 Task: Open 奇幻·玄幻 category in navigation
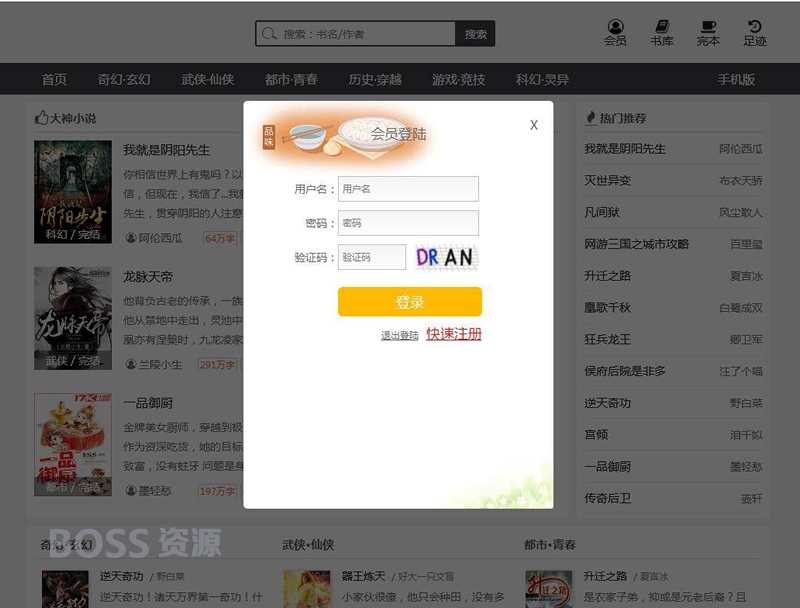pos(123,80)
